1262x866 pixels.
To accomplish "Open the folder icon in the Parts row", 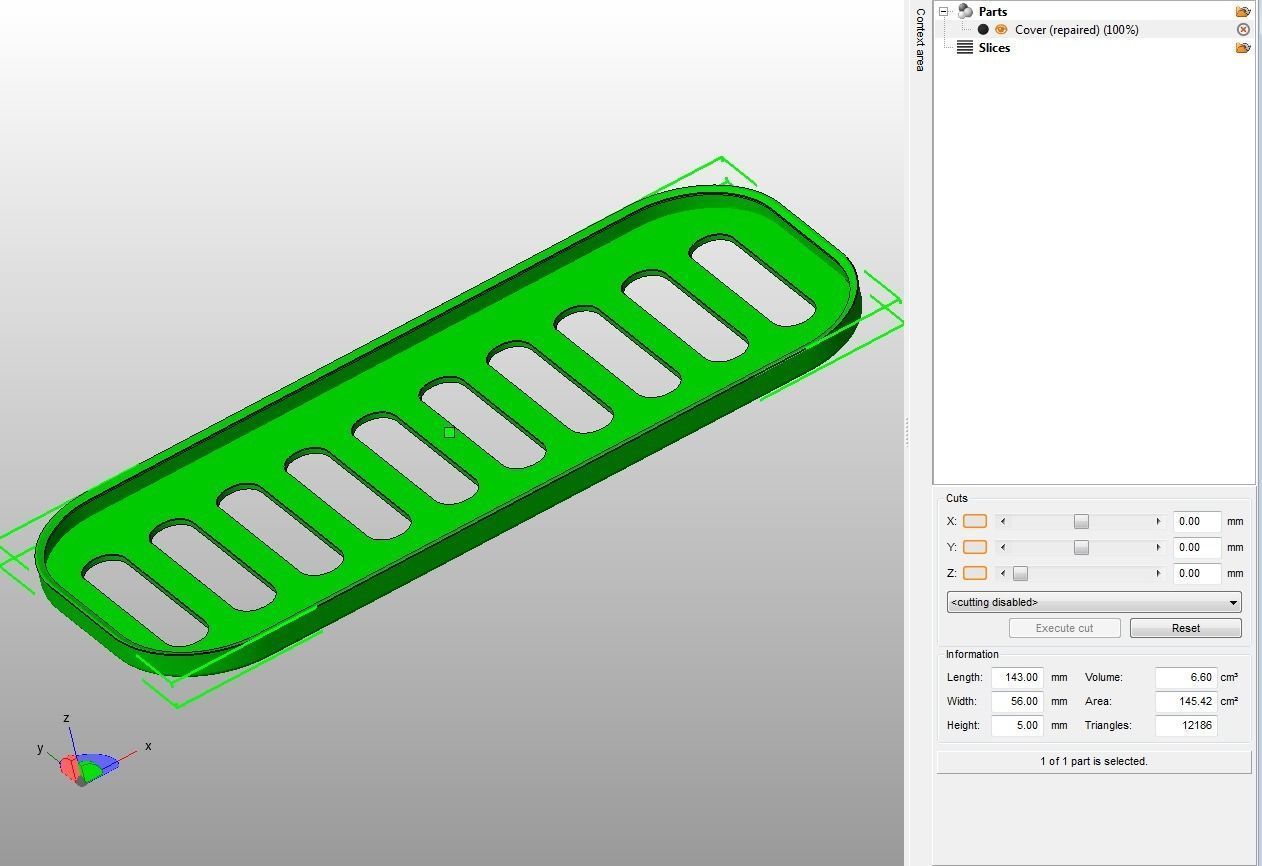I will [1243, 11].
